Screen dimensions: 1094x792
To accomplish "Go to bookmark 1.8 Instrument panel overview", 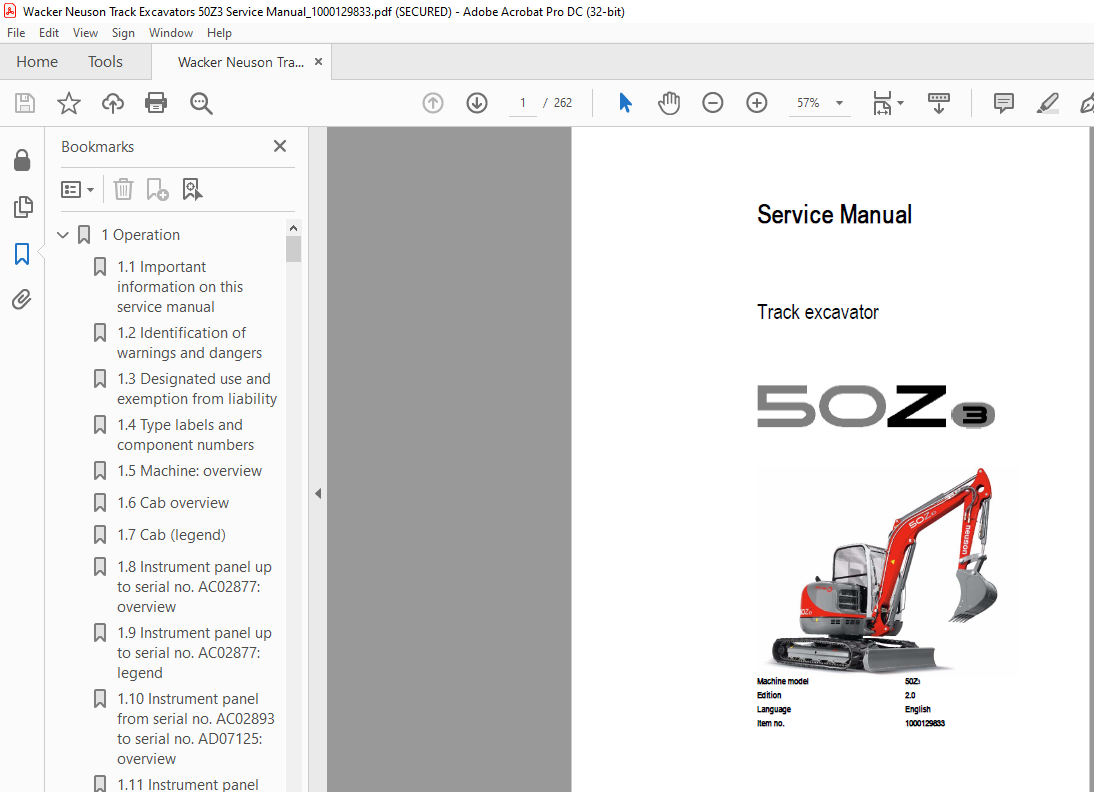I will pyautogui.click(x=194, y=587).
